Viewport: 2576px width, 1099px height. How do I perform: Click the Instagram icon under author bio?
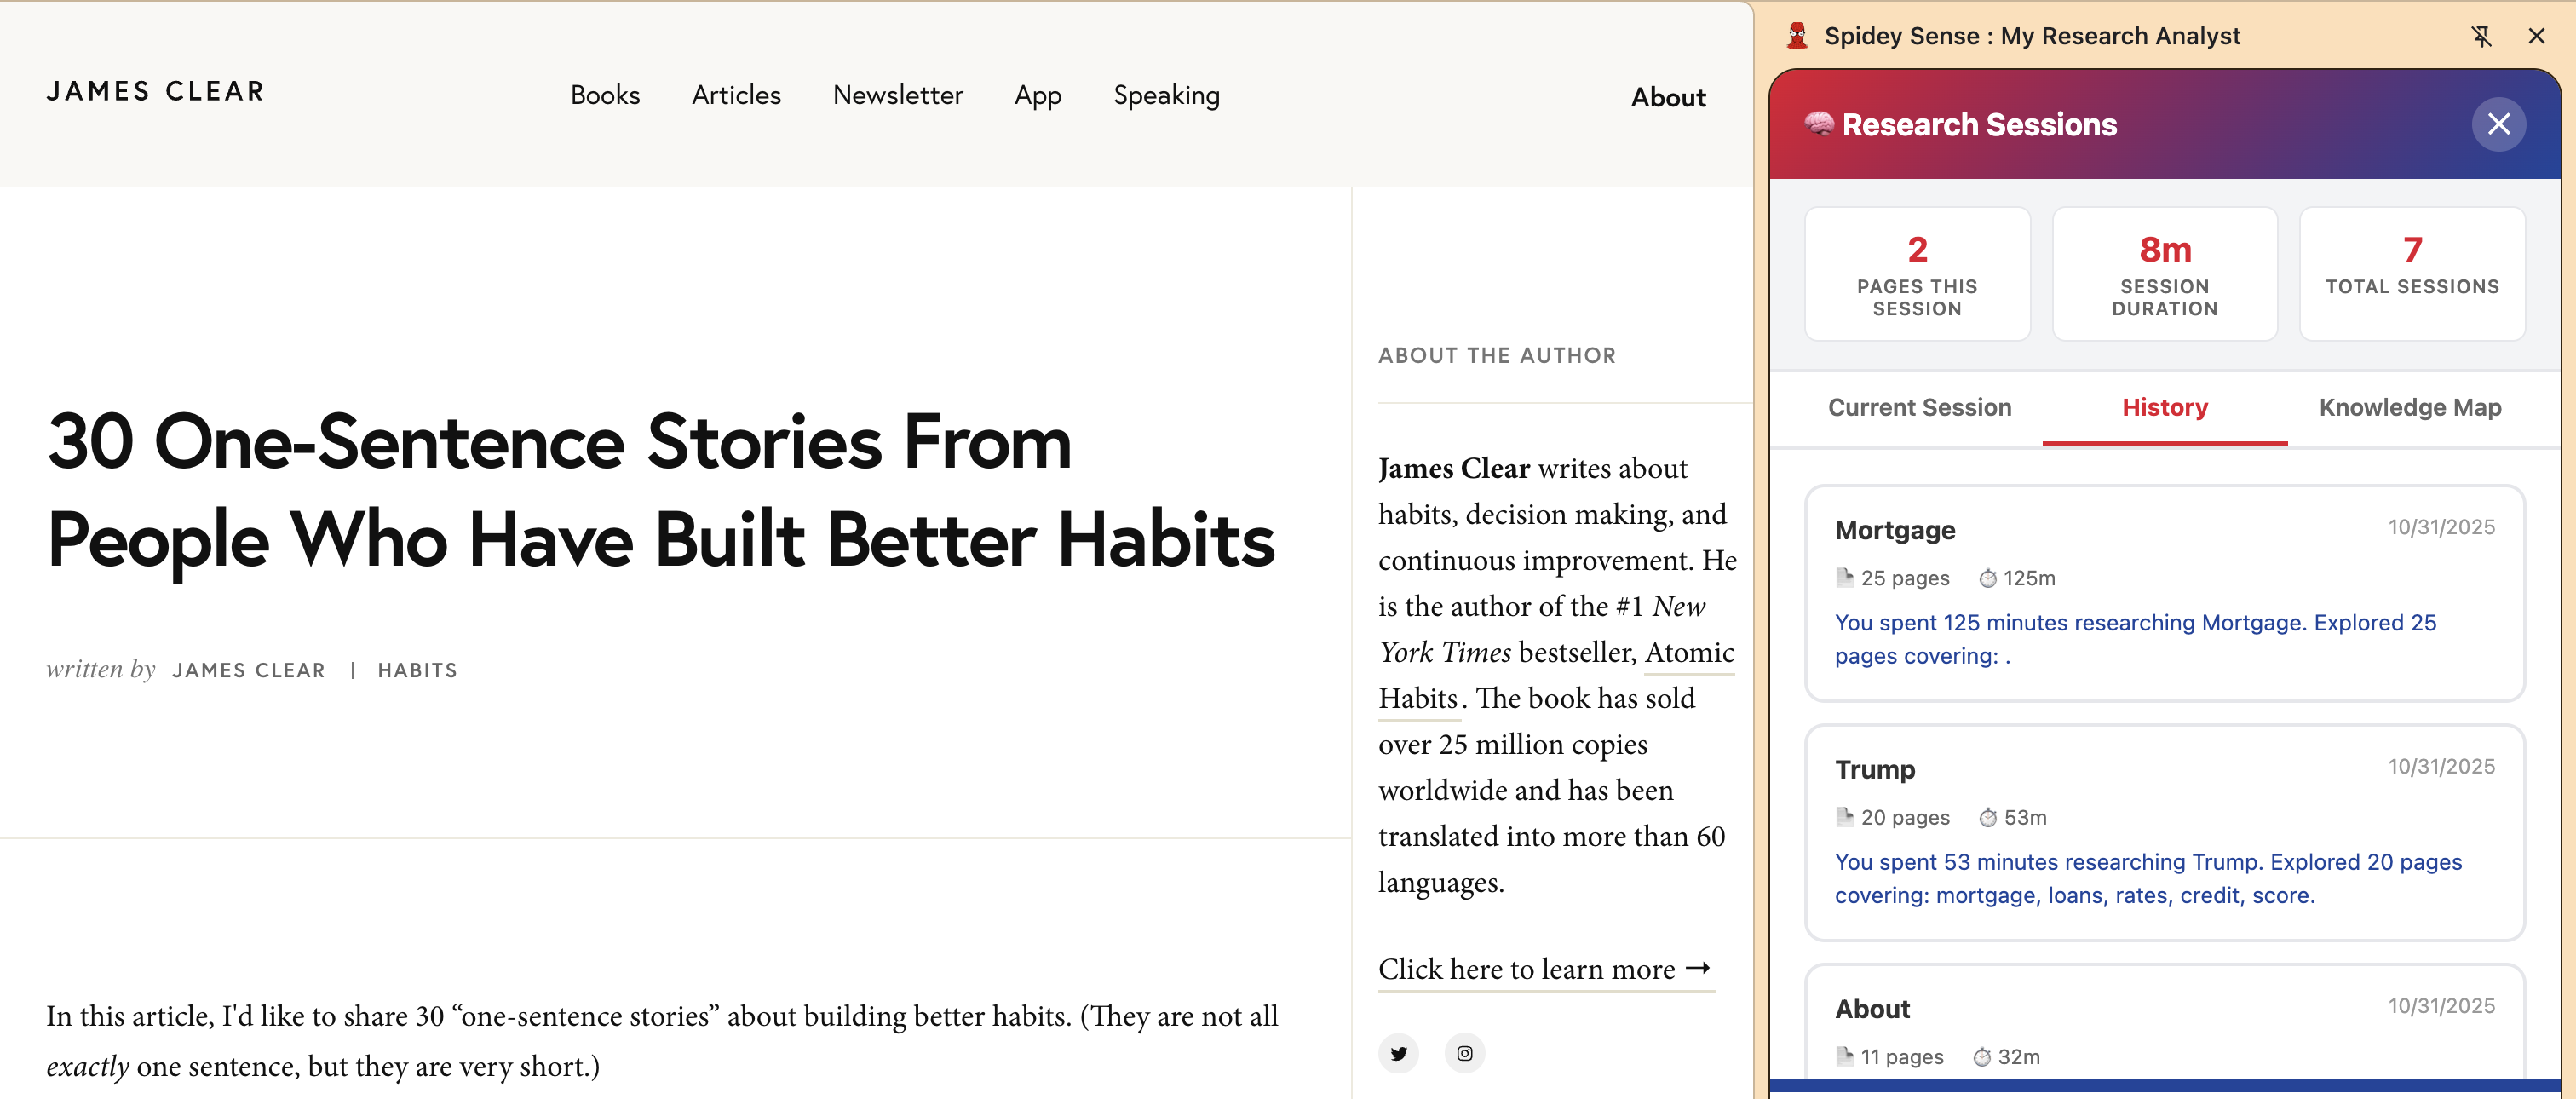coord(1464,1053)
